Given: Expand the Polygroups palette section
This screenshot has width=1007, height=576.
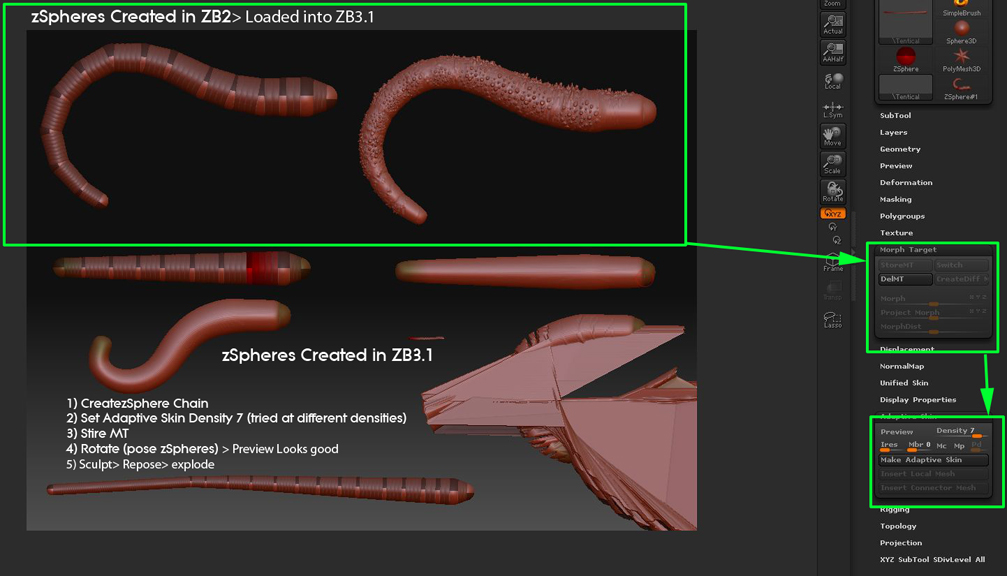Looking at the screenshot, I should [x=902, y=216].
